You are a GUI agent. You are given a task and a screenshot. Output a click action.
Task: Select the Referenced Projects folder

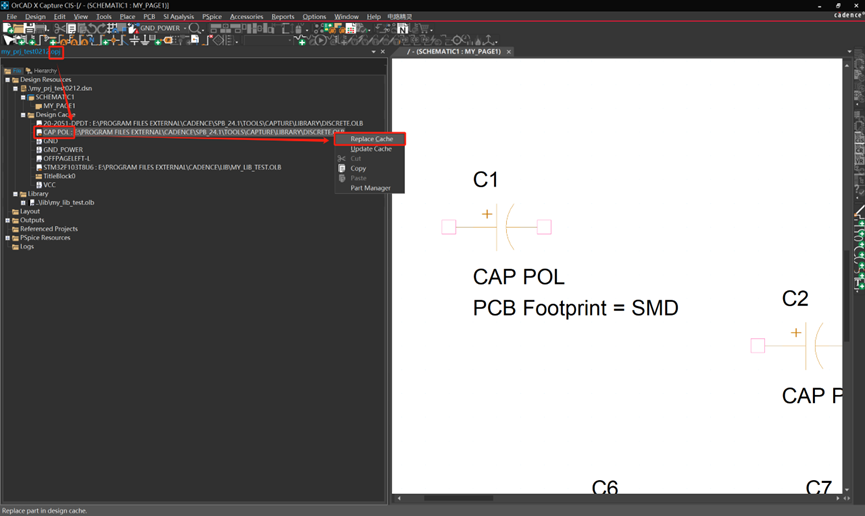49,229
